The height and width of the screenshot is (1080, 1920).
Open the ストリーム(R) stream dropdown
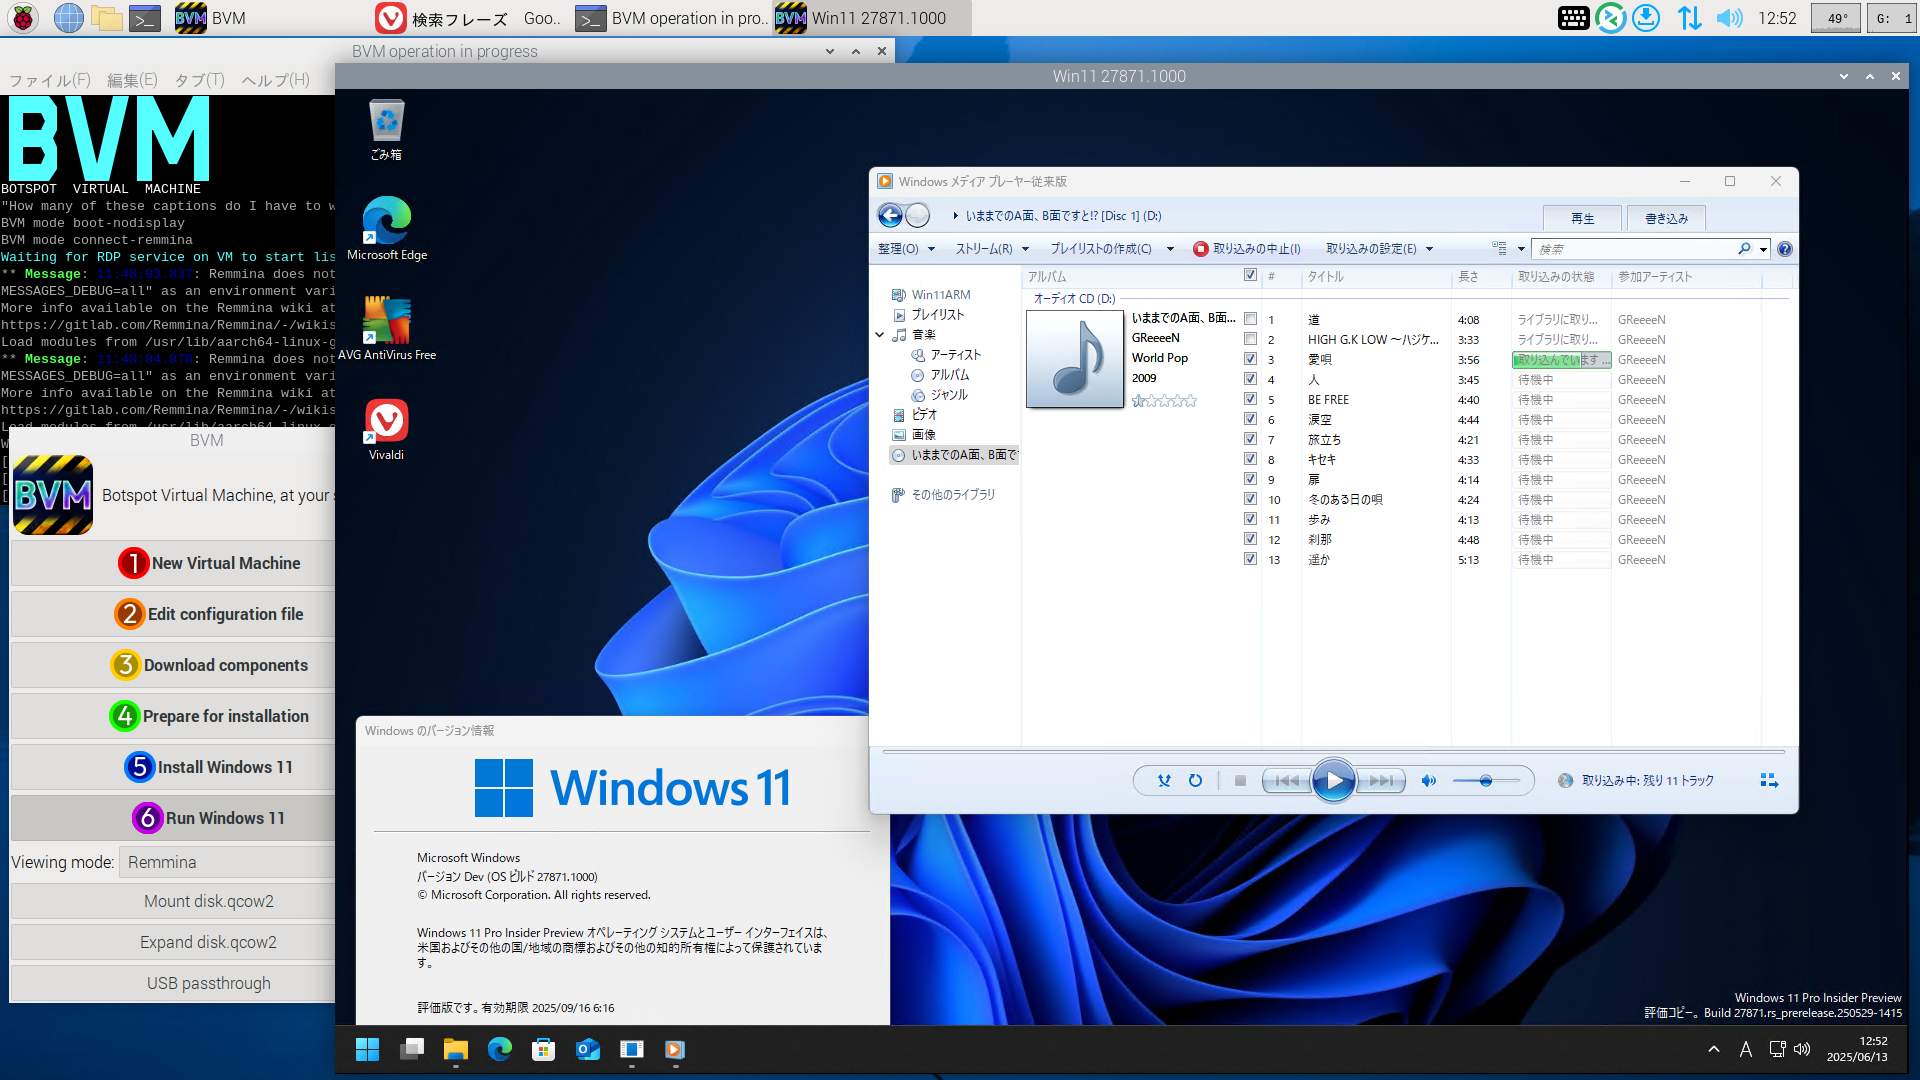coord(992,249)
